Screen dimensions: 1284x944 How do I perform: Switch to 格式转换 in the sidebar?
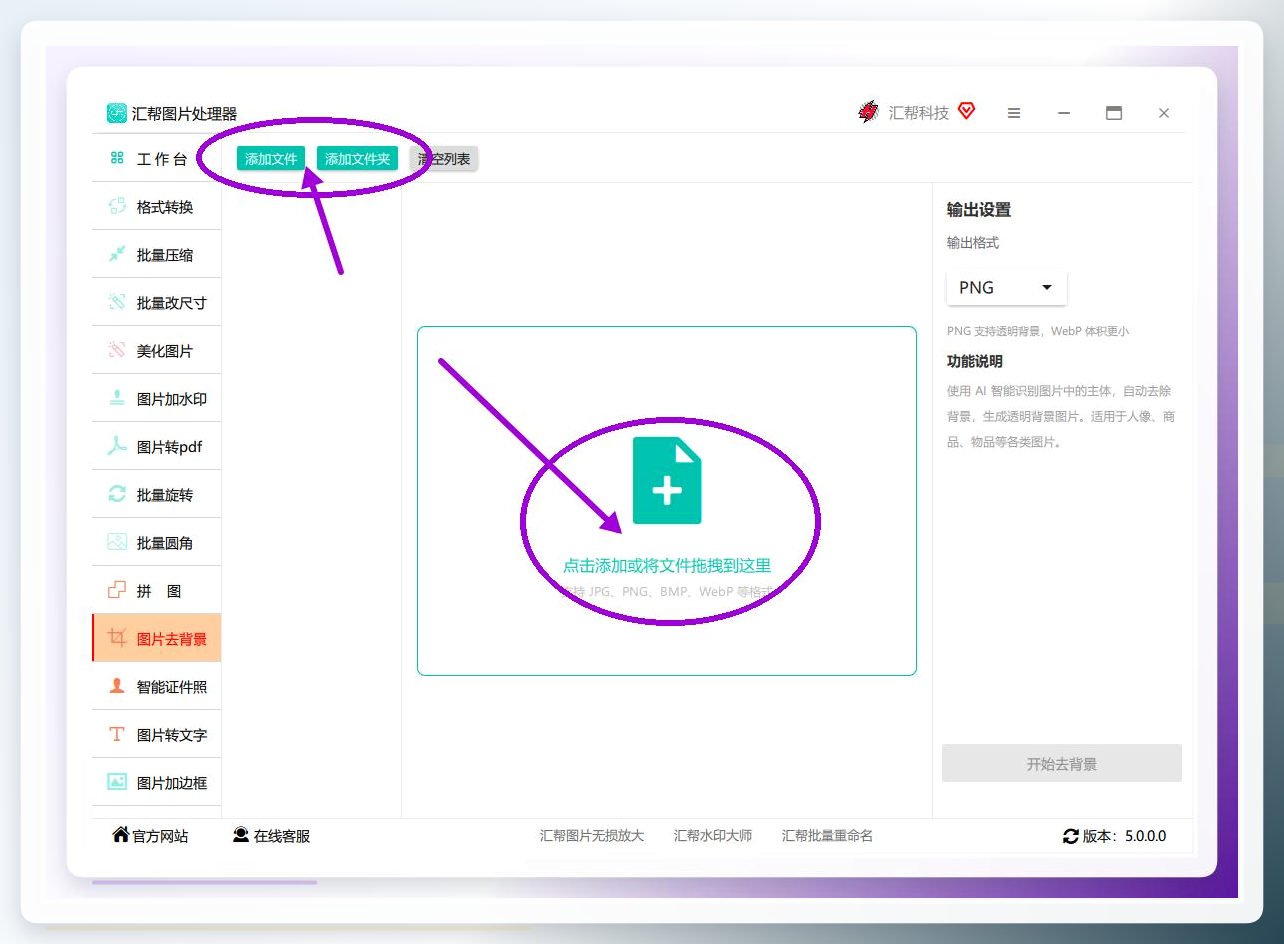coord(156,207)
